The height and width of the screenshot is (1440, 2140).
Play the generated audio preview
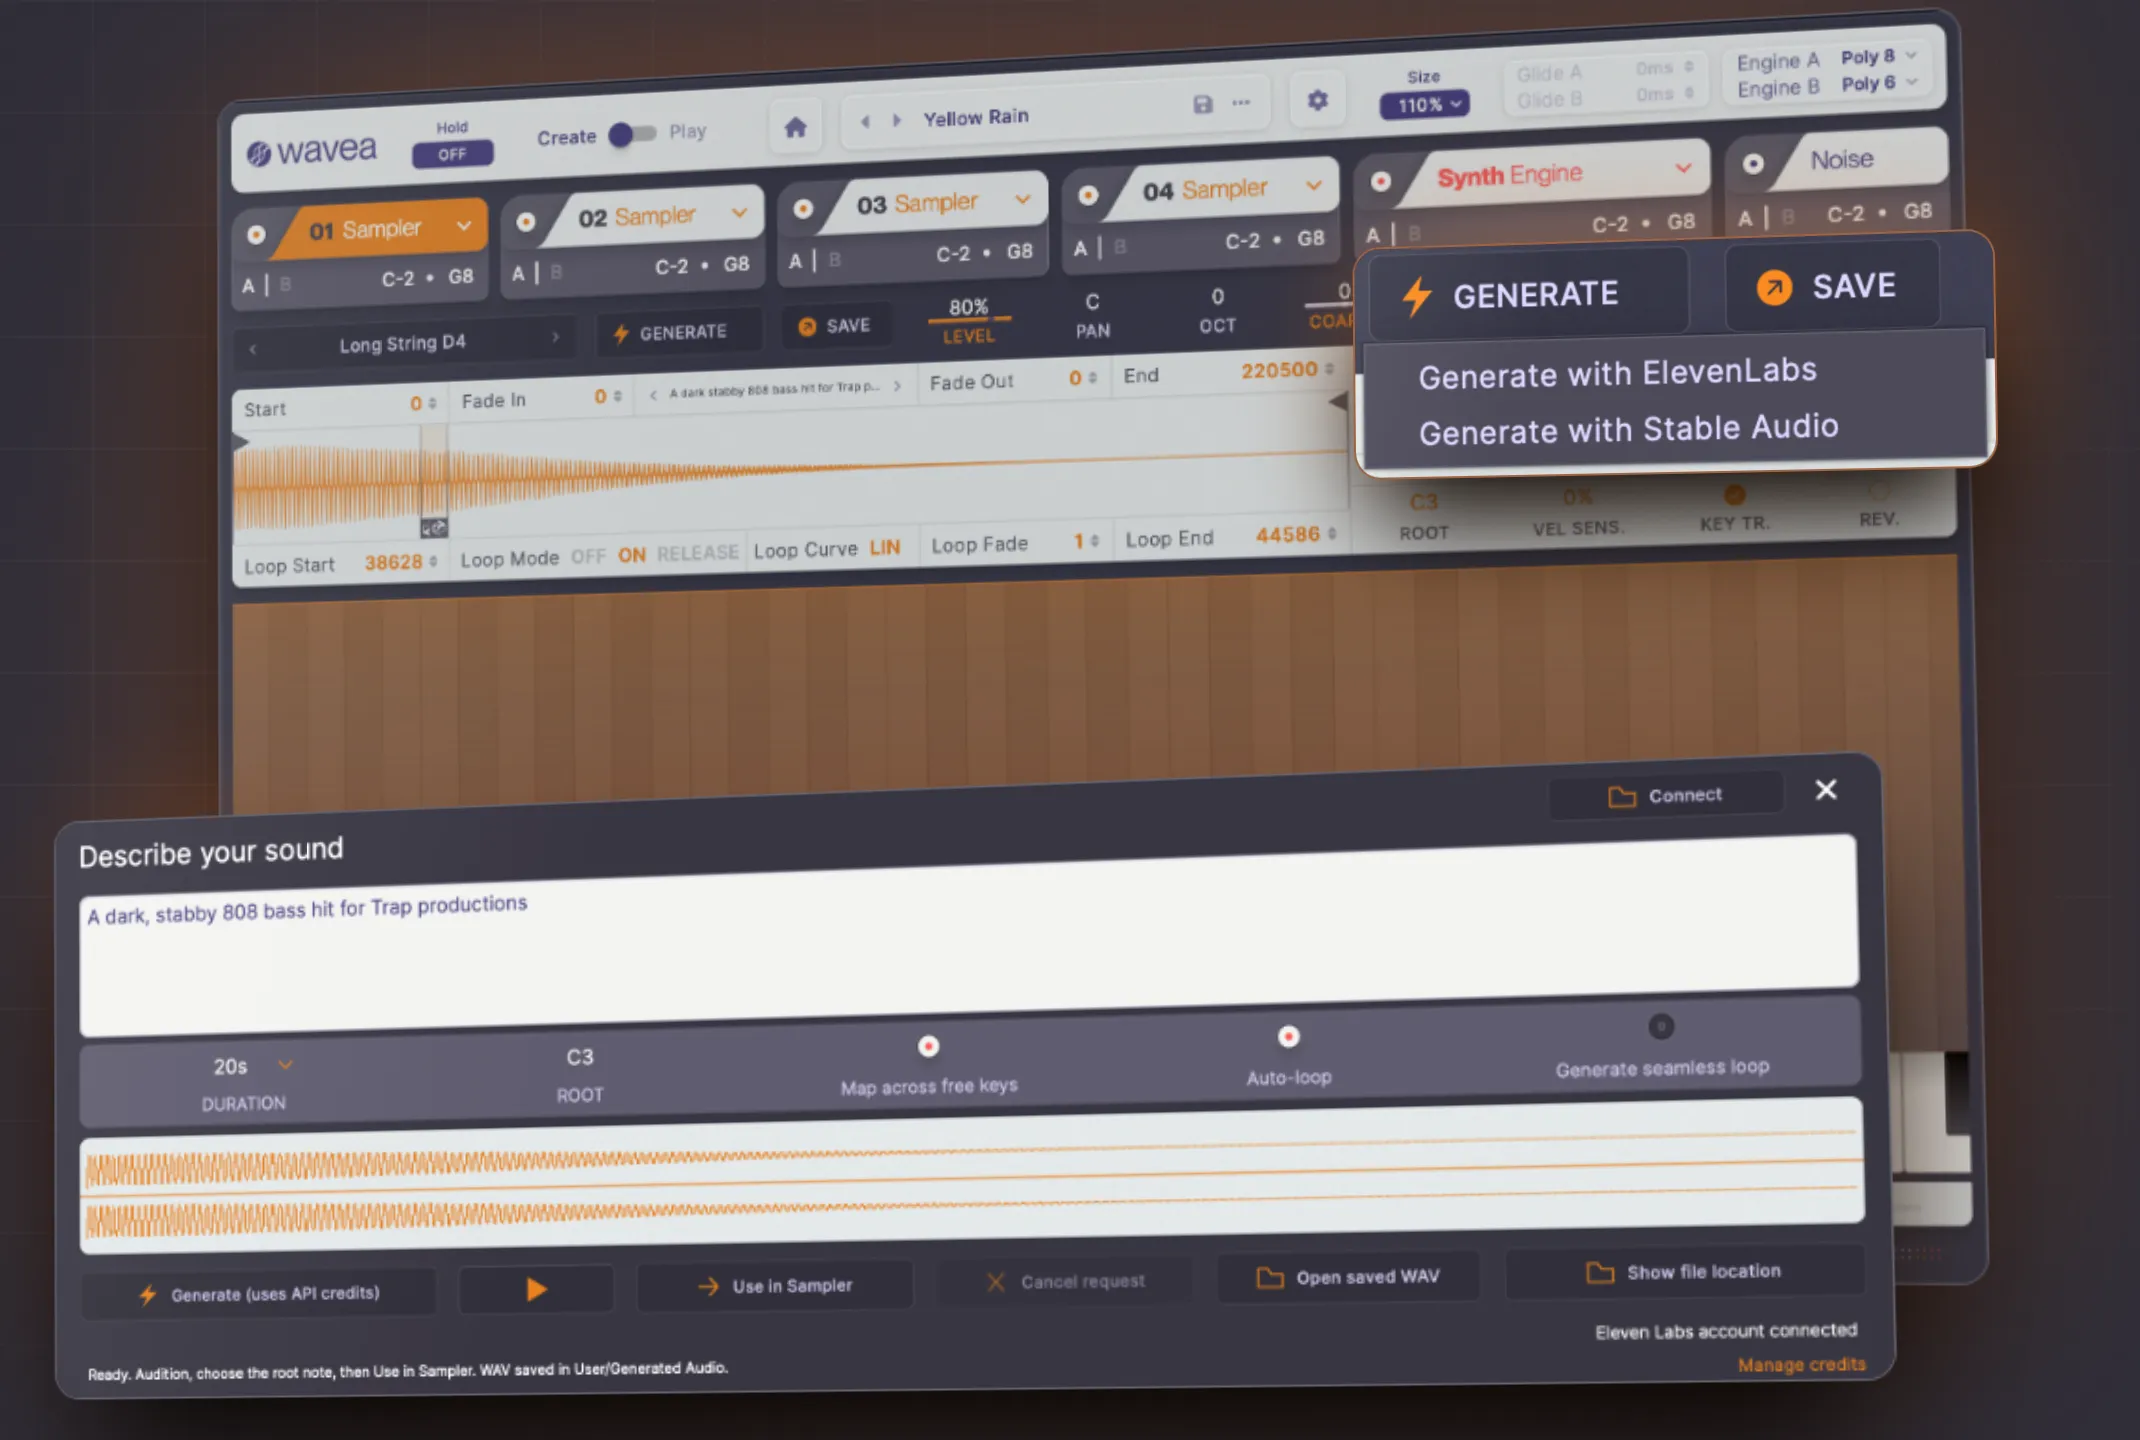[536, 1290]
